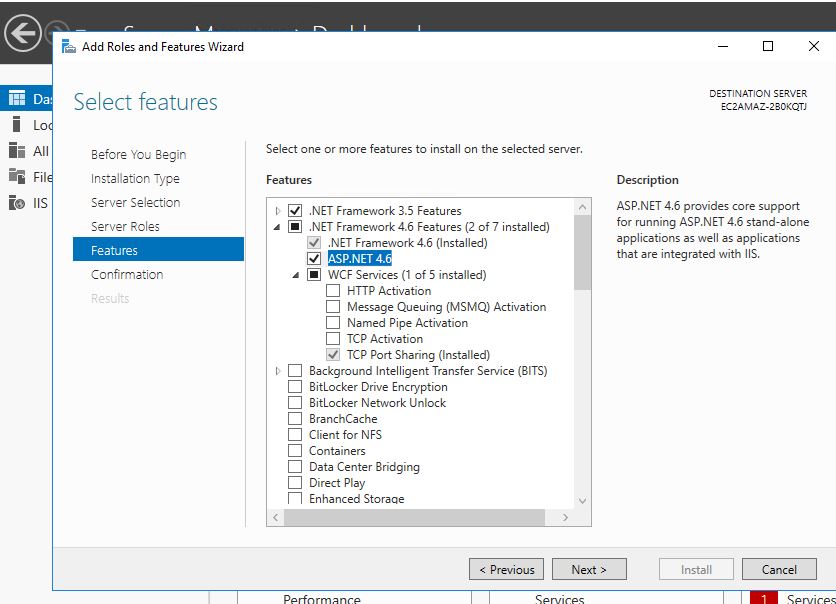Open All Servers icon in sidebar
The image size is (836, 604).
click(x=17, y=151)
